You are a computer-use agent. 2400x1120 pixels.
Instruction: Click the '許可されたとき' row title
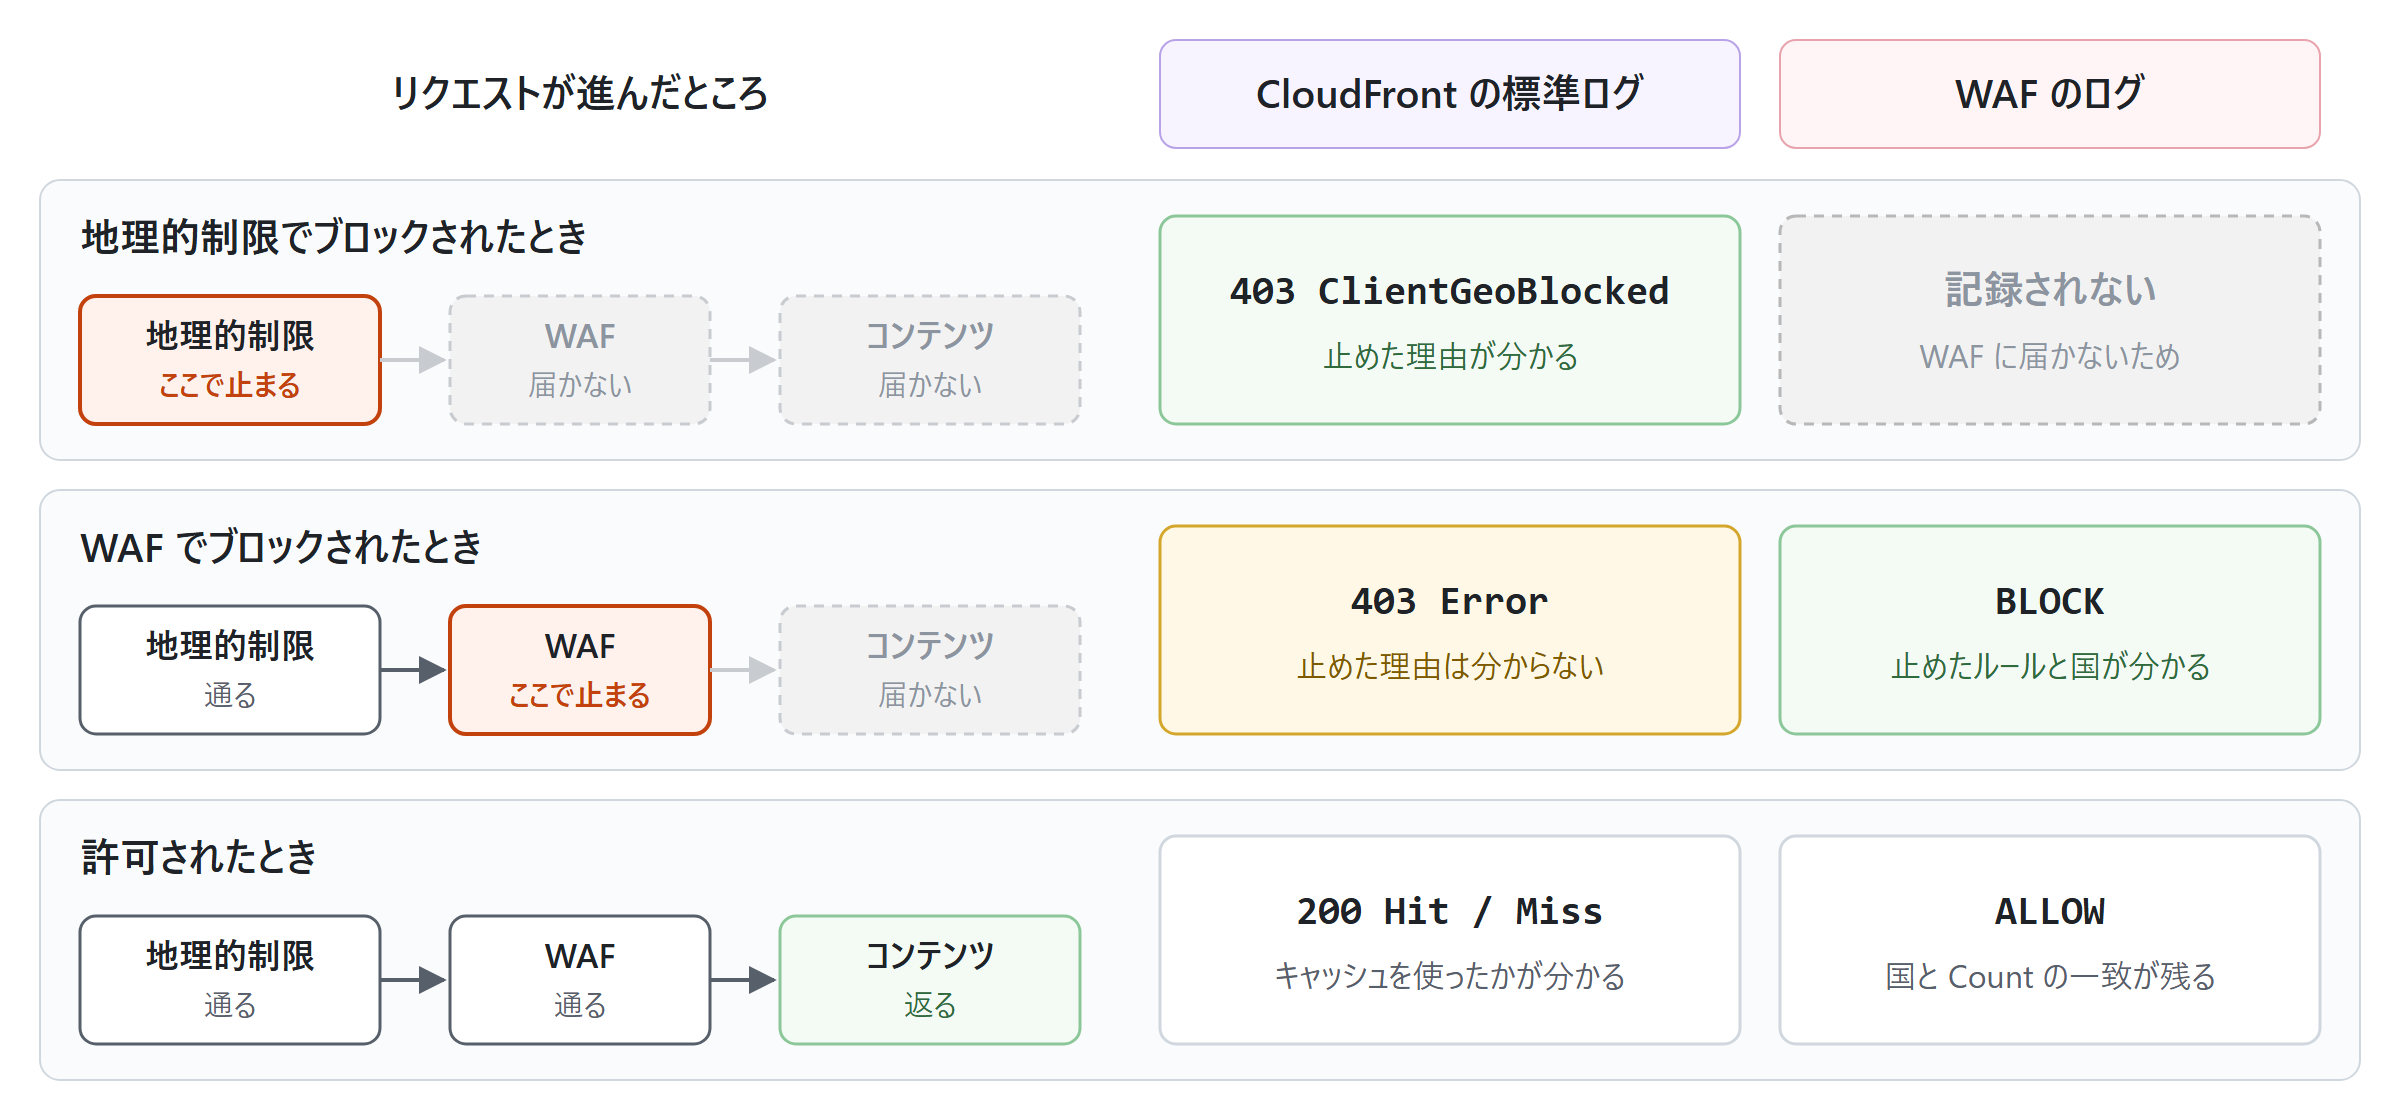pos(199,858)
